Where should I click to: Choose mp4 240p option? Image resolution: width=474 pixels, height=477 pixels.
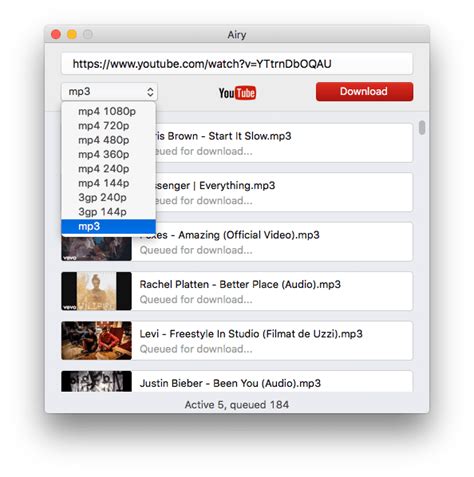tap(108, 169)
